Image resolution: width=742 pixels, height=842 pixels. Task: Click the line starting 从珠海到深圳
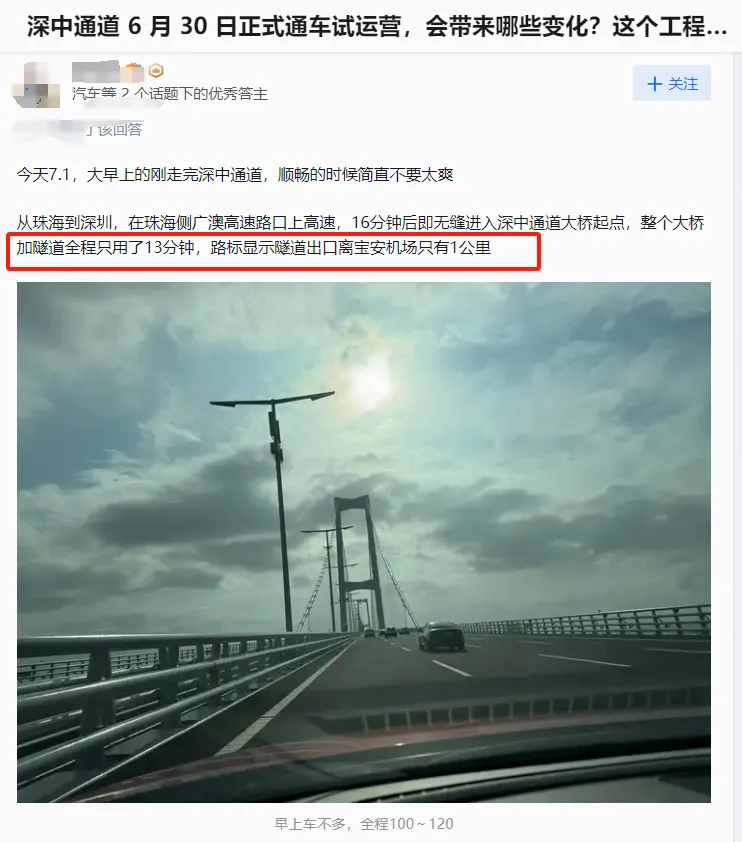tap(360, 222)
